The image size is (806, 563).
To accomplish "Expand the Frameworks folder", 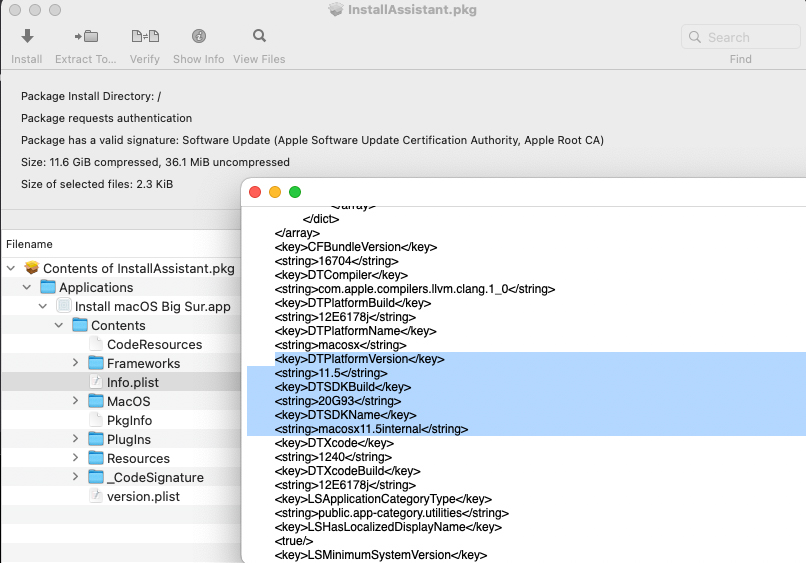I will click(76, 362).
